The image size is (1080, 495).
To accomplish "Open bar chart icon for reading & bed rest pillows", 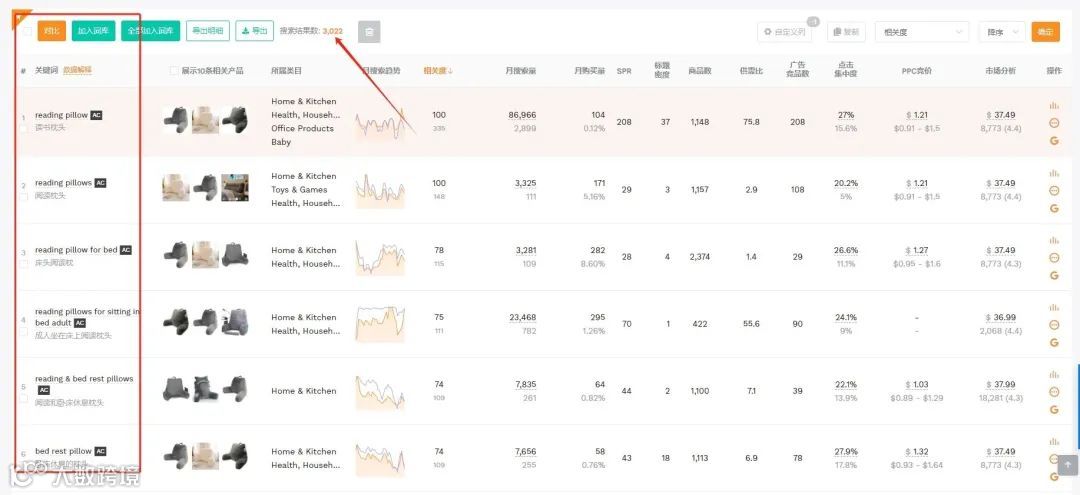I will pos(1054,375).
